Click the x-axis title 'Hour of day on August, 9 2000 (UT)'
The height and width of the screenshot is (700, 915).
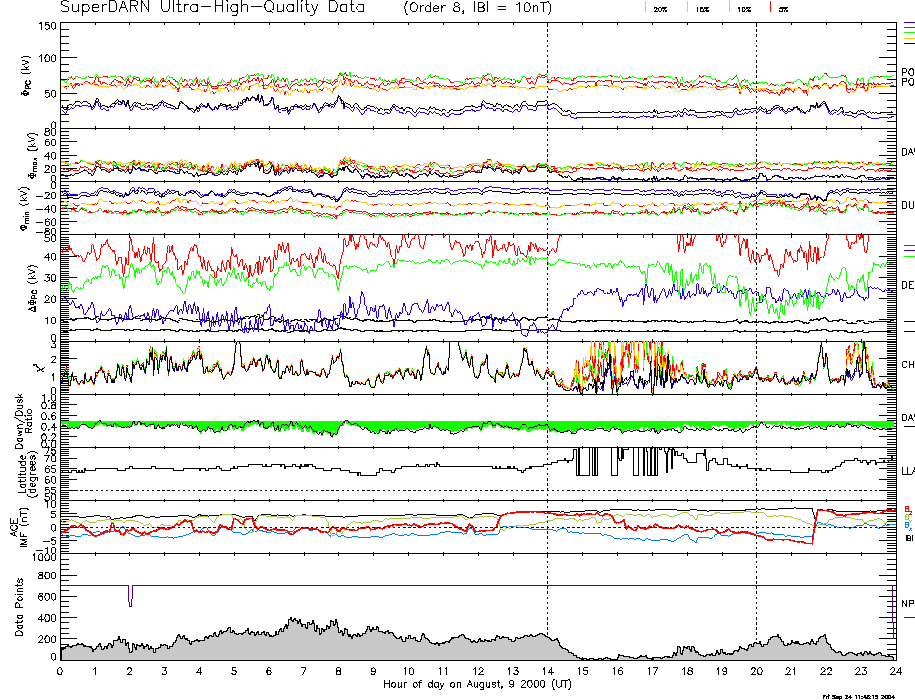477,684
